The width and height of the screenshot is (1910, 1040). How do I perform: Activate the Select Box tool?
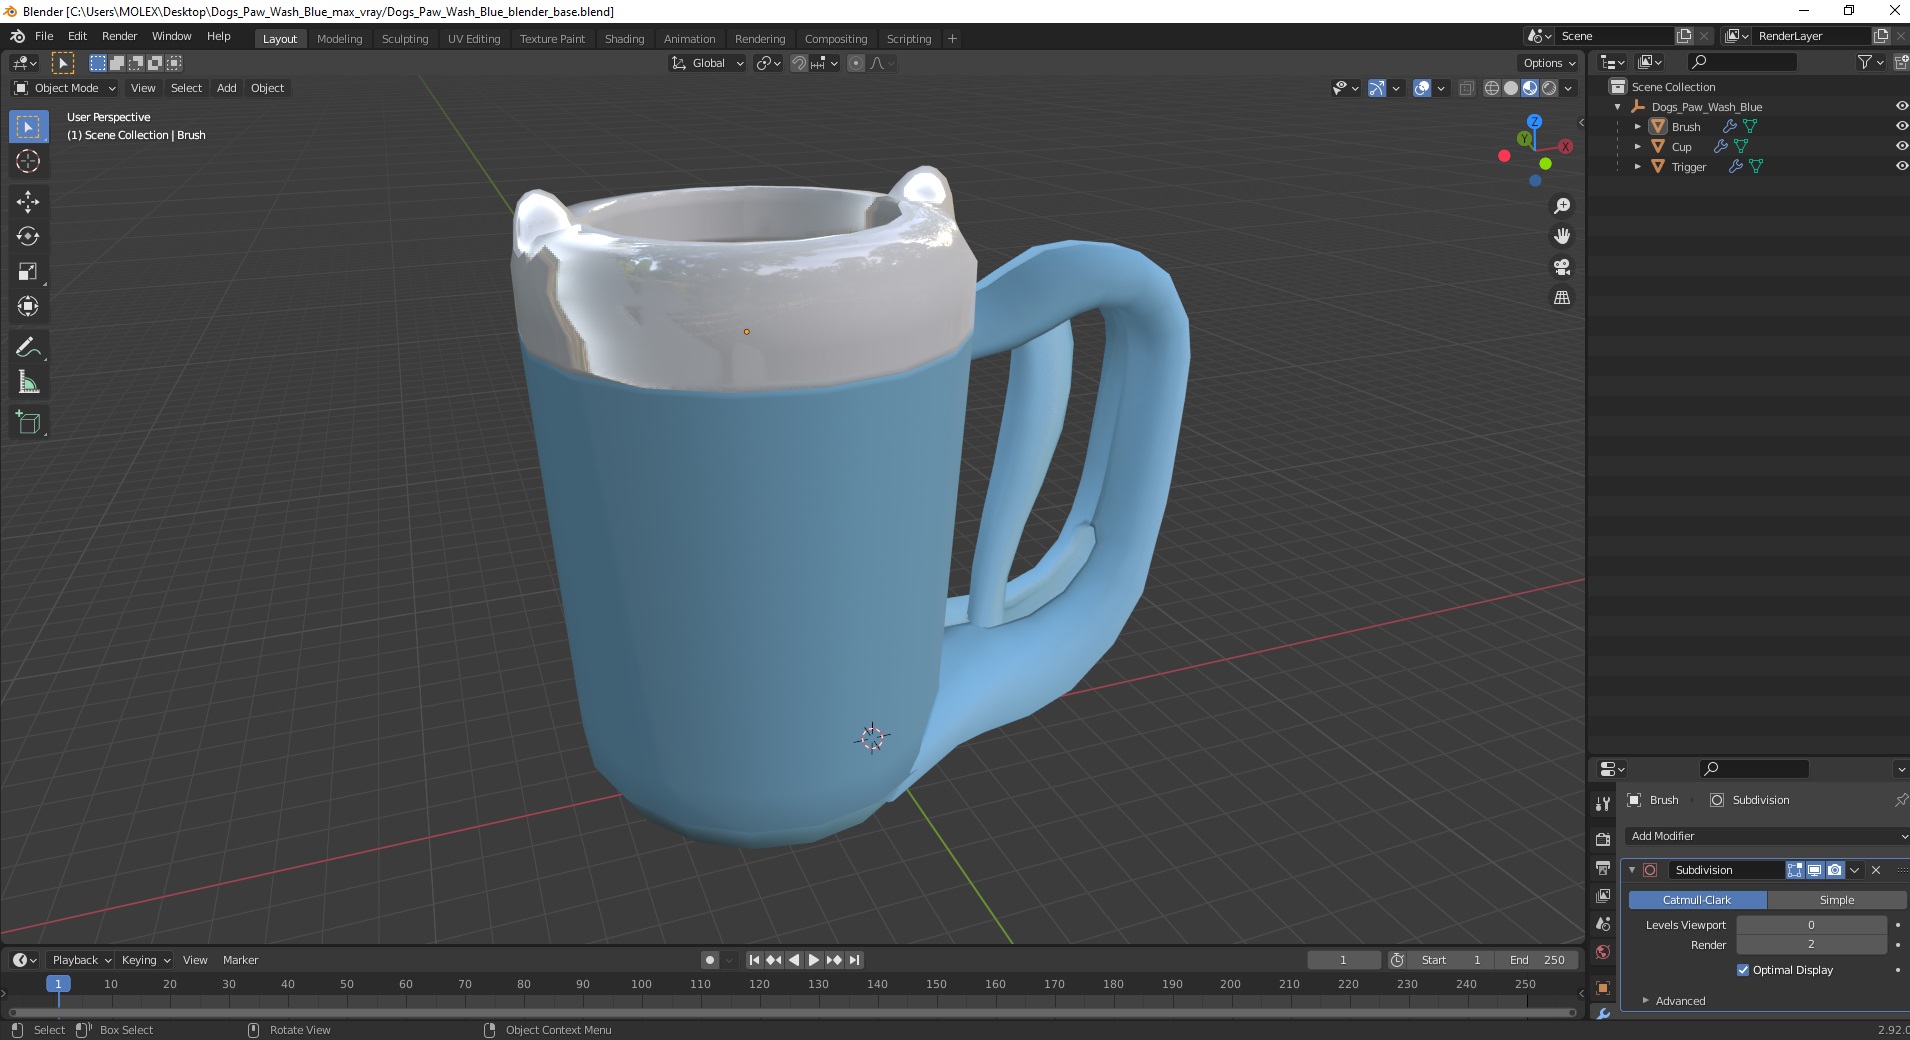(28, 126)
